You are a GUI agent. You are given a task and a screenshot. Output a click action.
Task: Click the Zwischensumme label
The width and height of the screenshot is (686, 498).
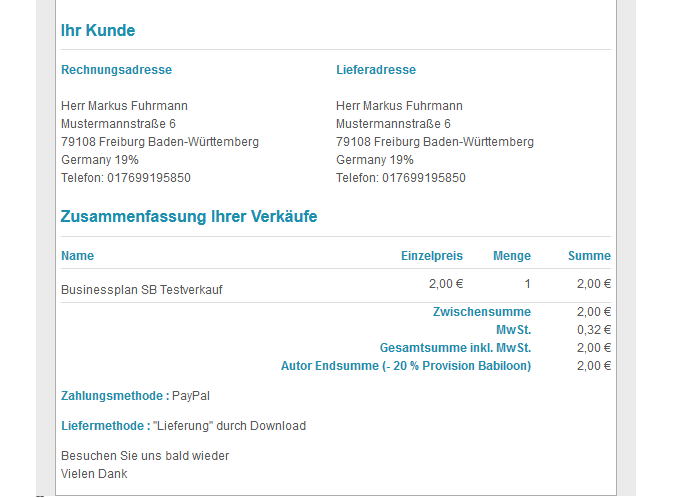tap(481, 312)
